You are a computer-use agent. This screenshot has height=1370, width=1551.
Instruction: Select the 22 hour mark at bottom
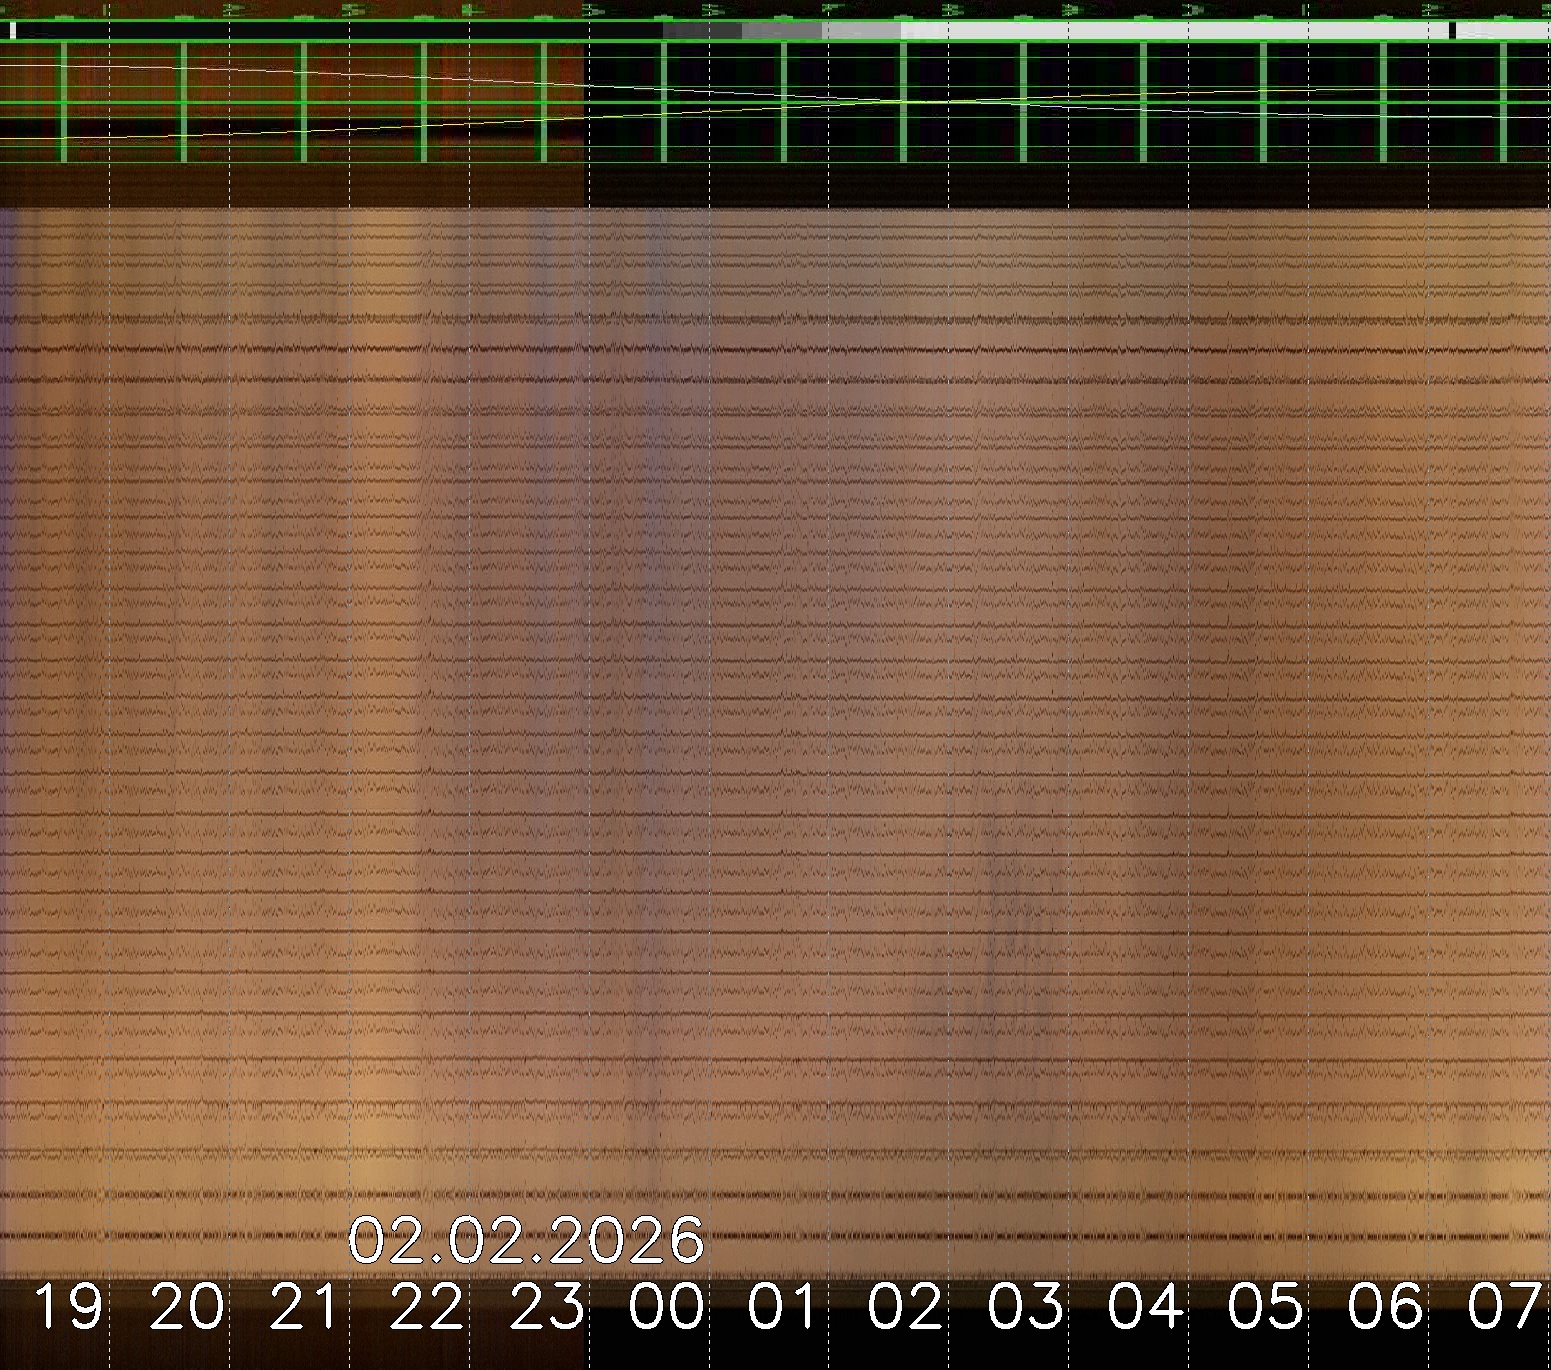tap(426, 1307)
